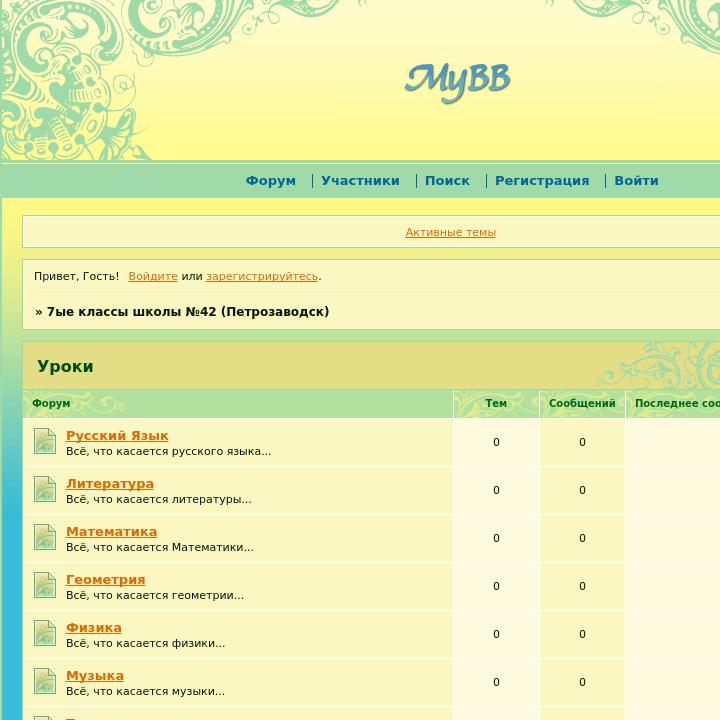
Task: Follow the зарегистрируйтесь link in the greeting
Action: tap(262, 276)
